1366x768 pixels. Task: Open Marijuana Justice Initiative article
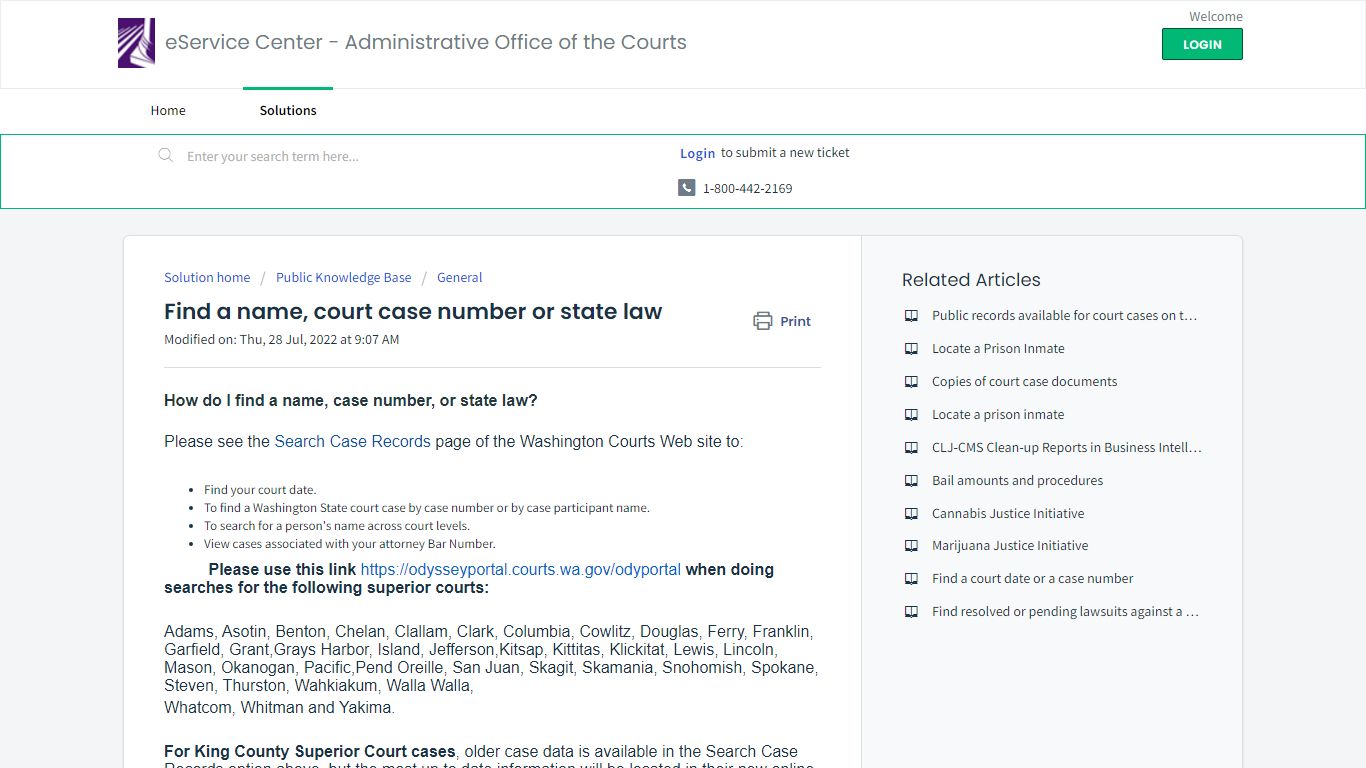click(x=1010, y=545)
